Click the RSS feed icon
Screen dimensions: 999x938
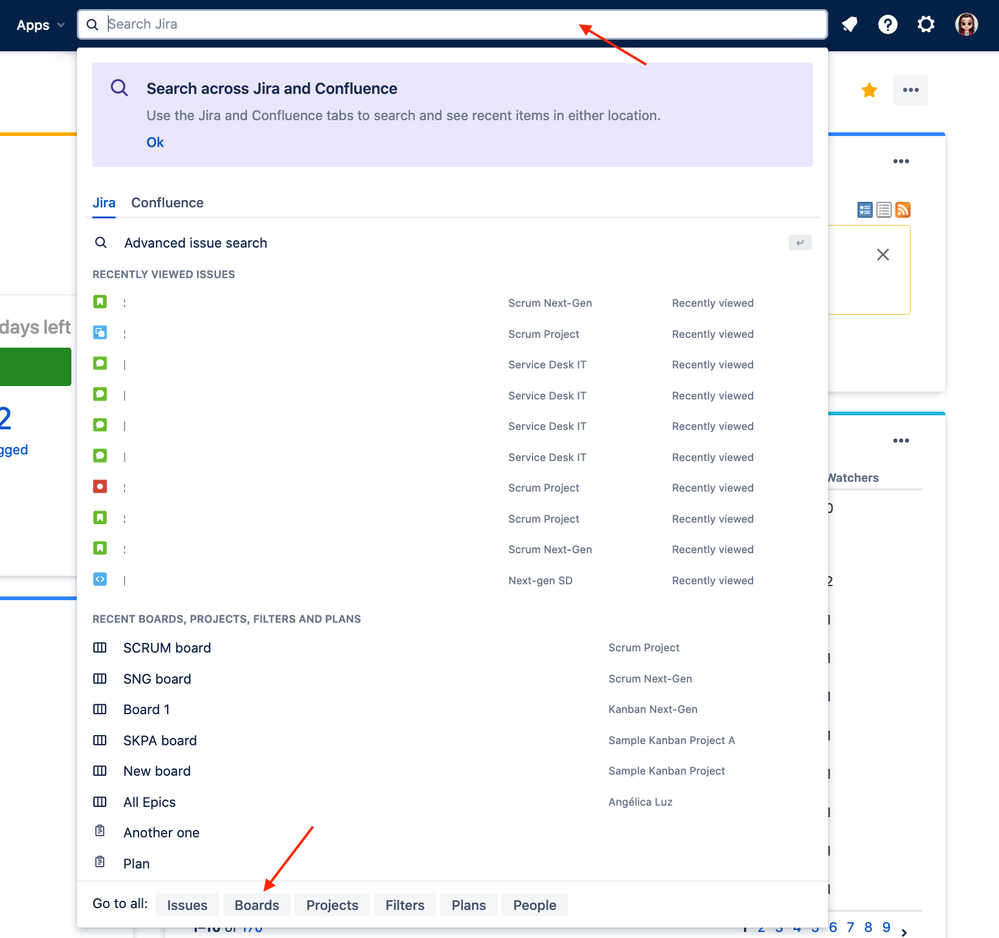903,210
